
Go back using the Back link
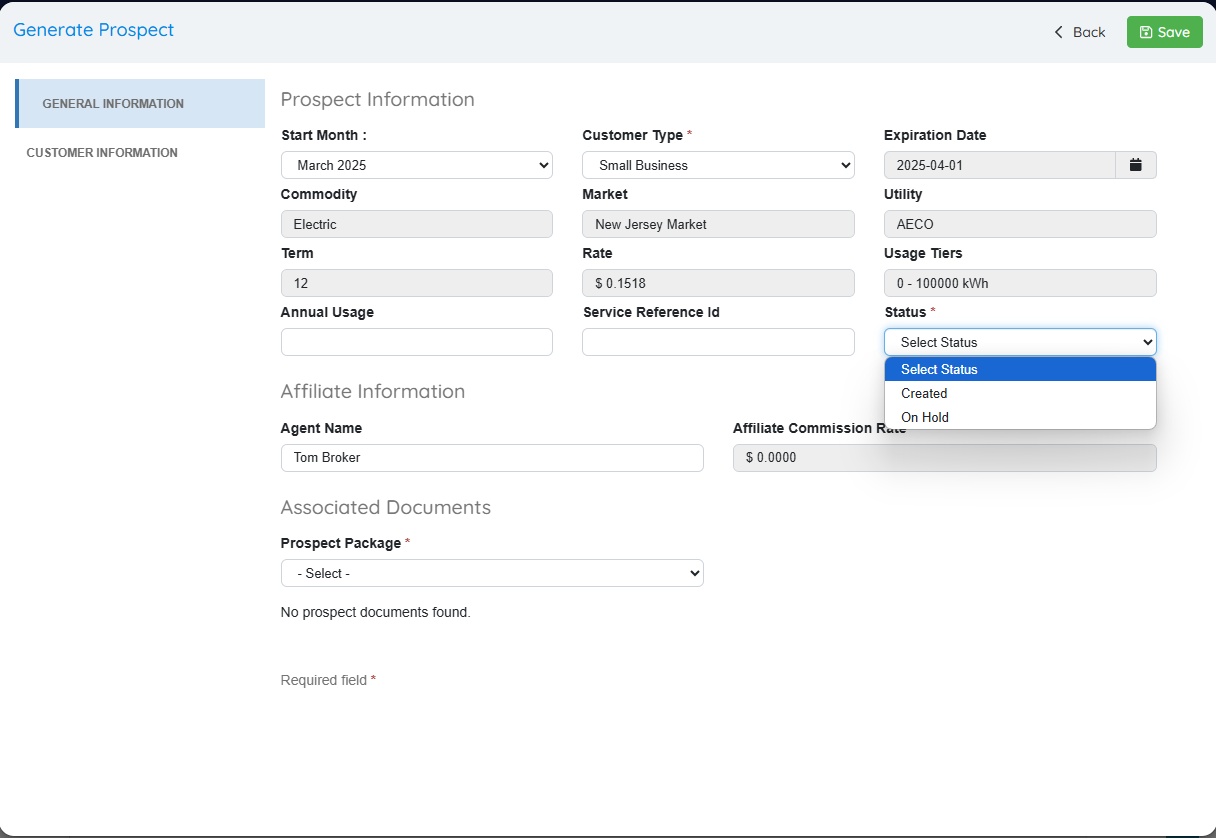[1080, 32]
